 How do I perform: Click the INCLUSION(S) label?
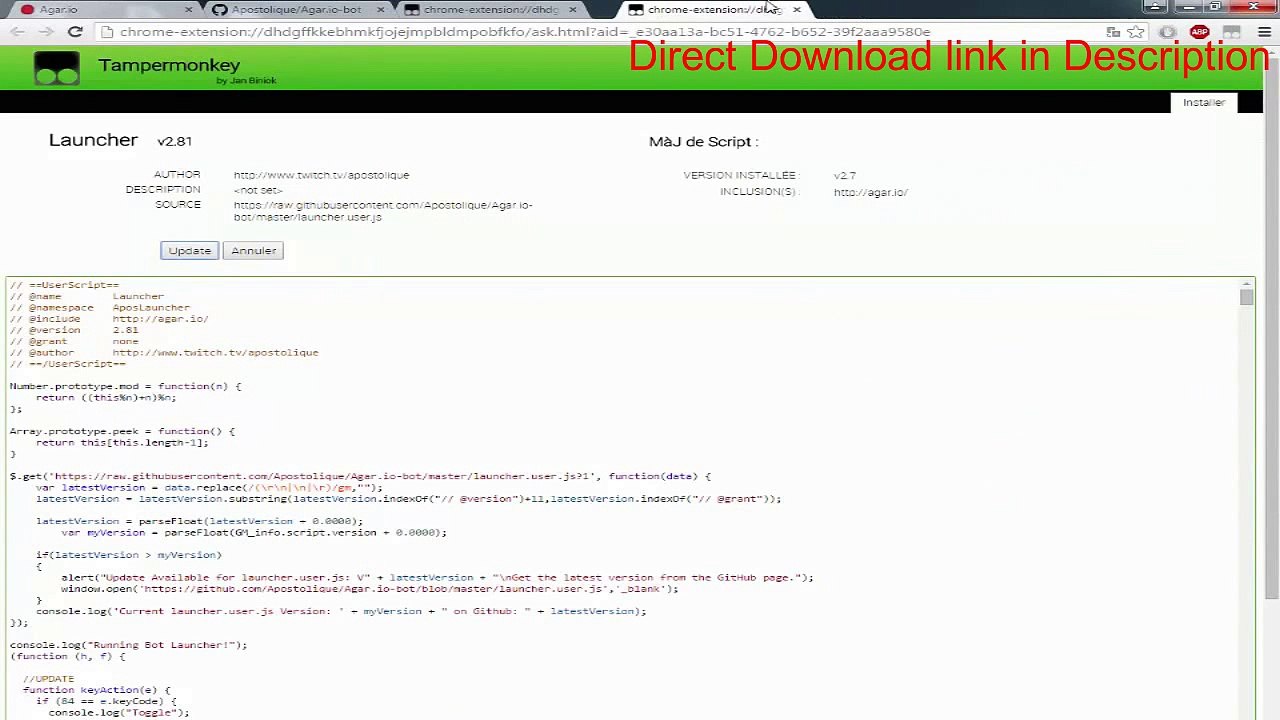point(758,192)
